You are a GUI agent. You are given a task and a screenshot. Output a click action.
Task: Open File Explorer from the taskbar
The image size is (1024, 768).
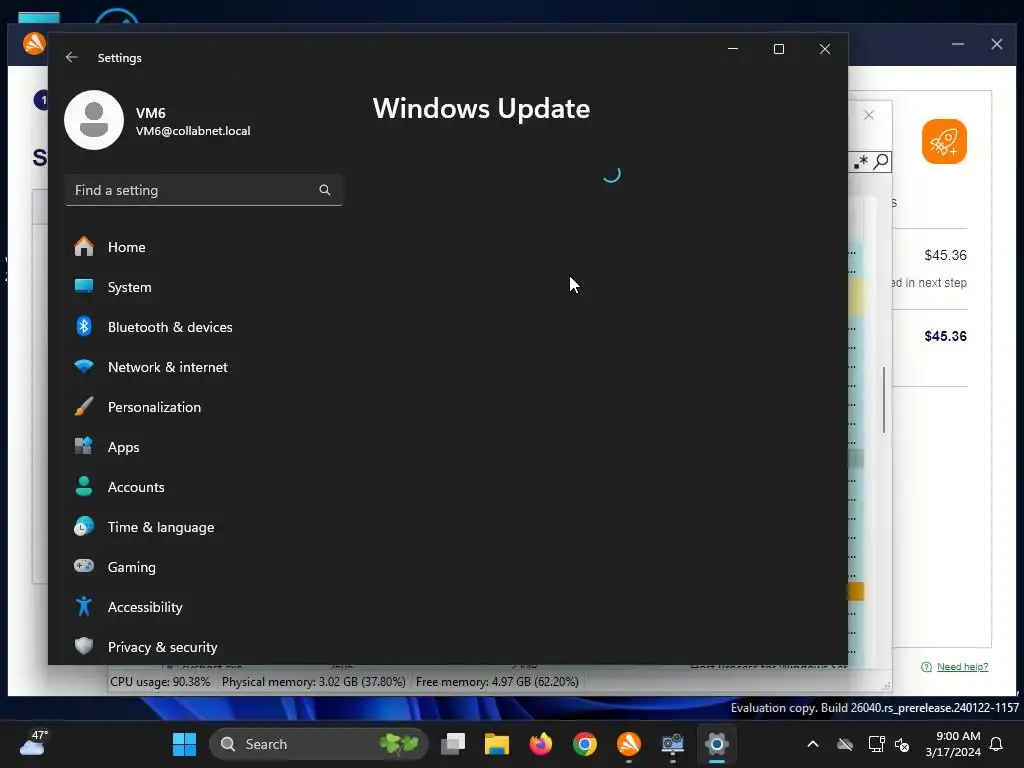pos(496,744)
